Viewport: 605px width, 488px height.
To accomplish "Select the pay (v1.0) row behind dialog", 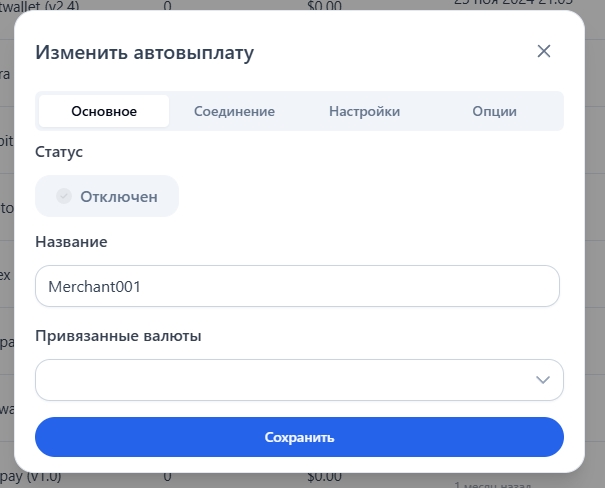I will click(x=30, y=478).
